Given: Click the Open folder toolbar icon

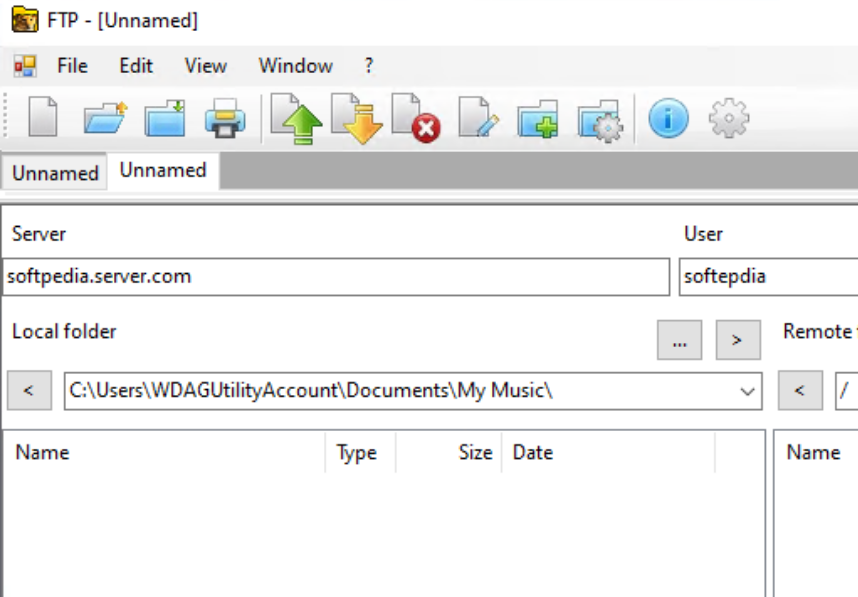Looking at the screenshot, I should point(104,120).
